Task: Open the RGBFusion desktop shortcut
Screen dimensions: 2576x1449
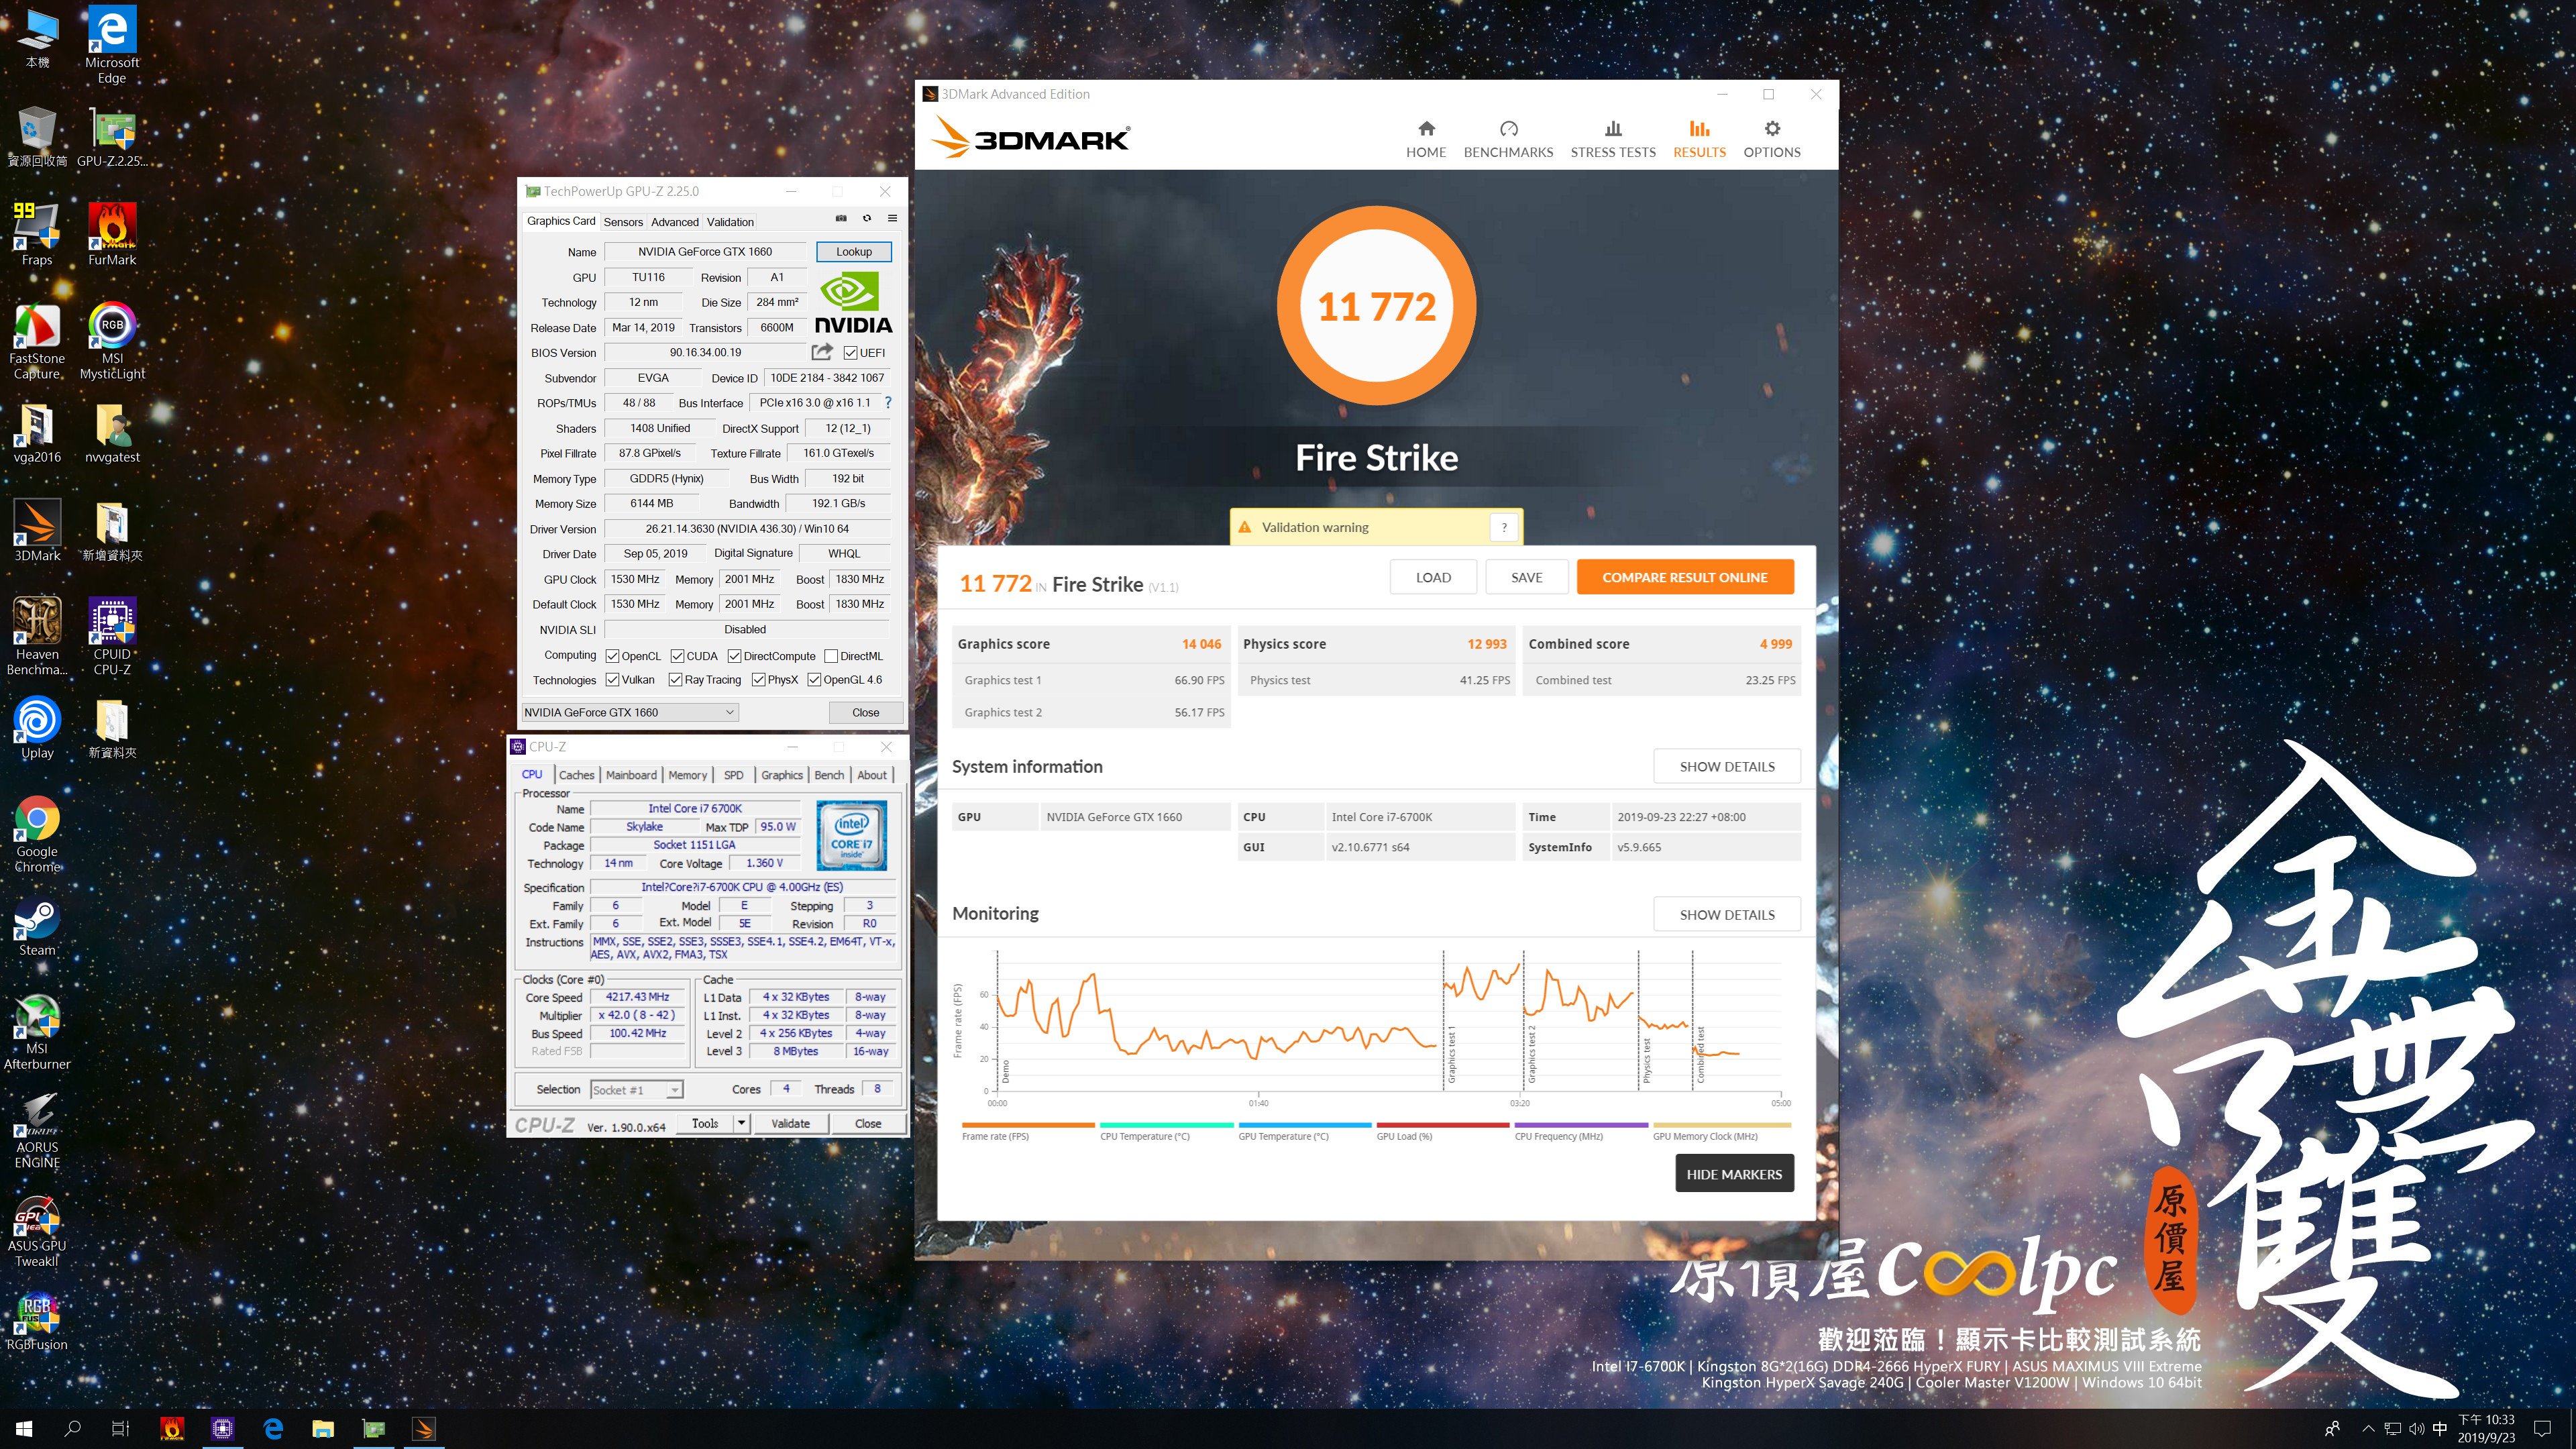Action: 37,1320
